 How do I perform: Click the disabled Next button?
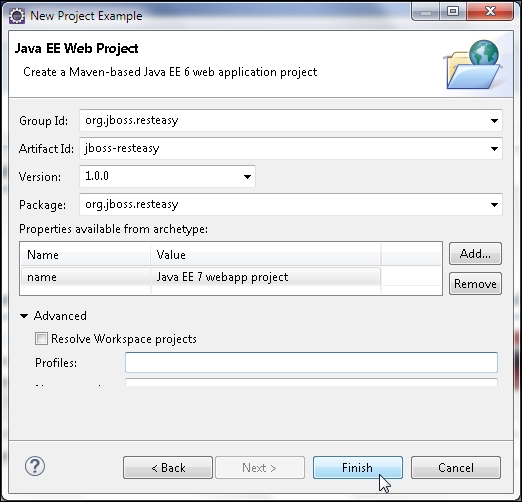coord(260,468)
